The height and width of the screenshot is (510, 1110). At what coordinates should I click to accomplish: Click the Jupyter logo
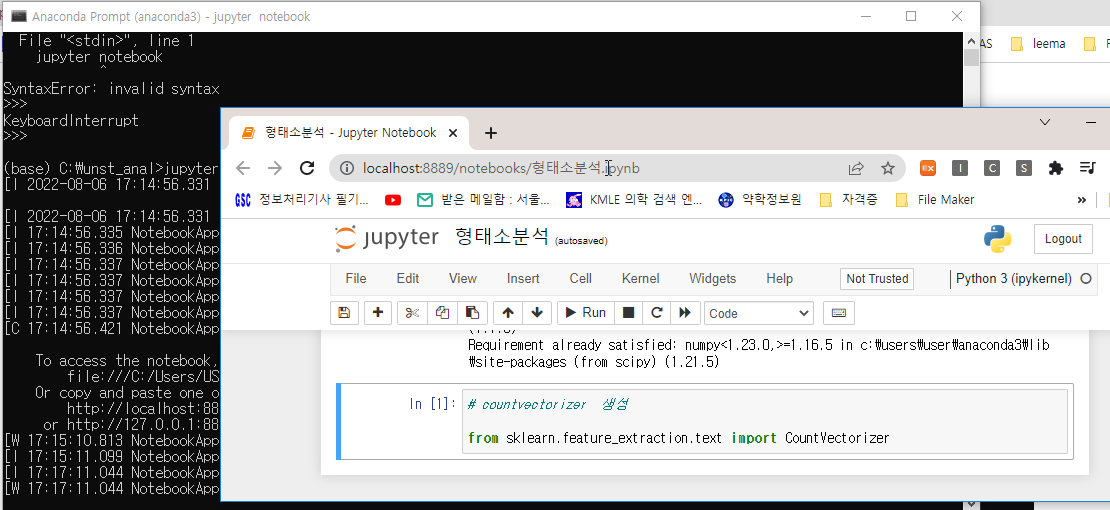[387, 238]
